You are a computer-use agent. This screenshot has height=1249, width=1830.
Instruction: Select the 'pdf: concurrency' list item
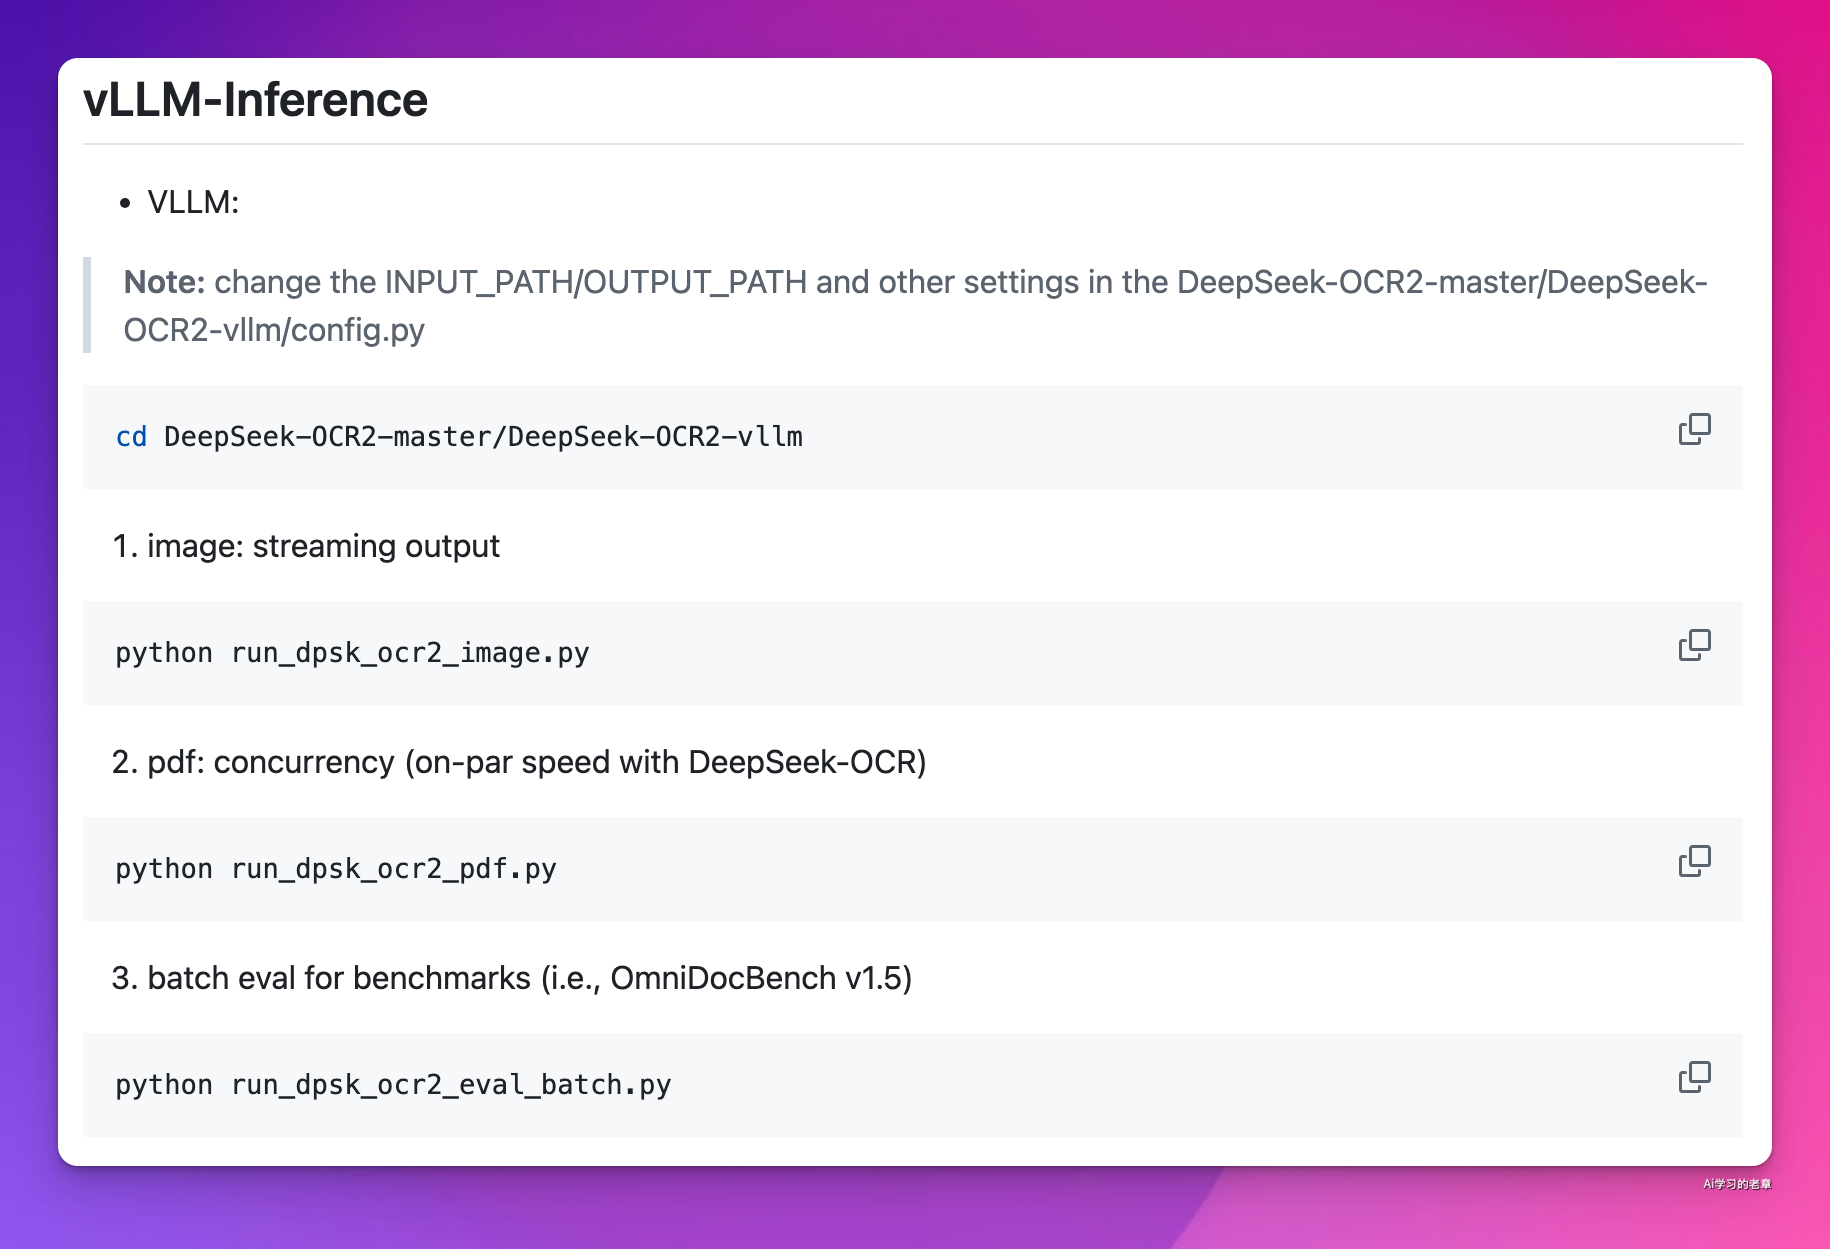[x=536, y=762]
